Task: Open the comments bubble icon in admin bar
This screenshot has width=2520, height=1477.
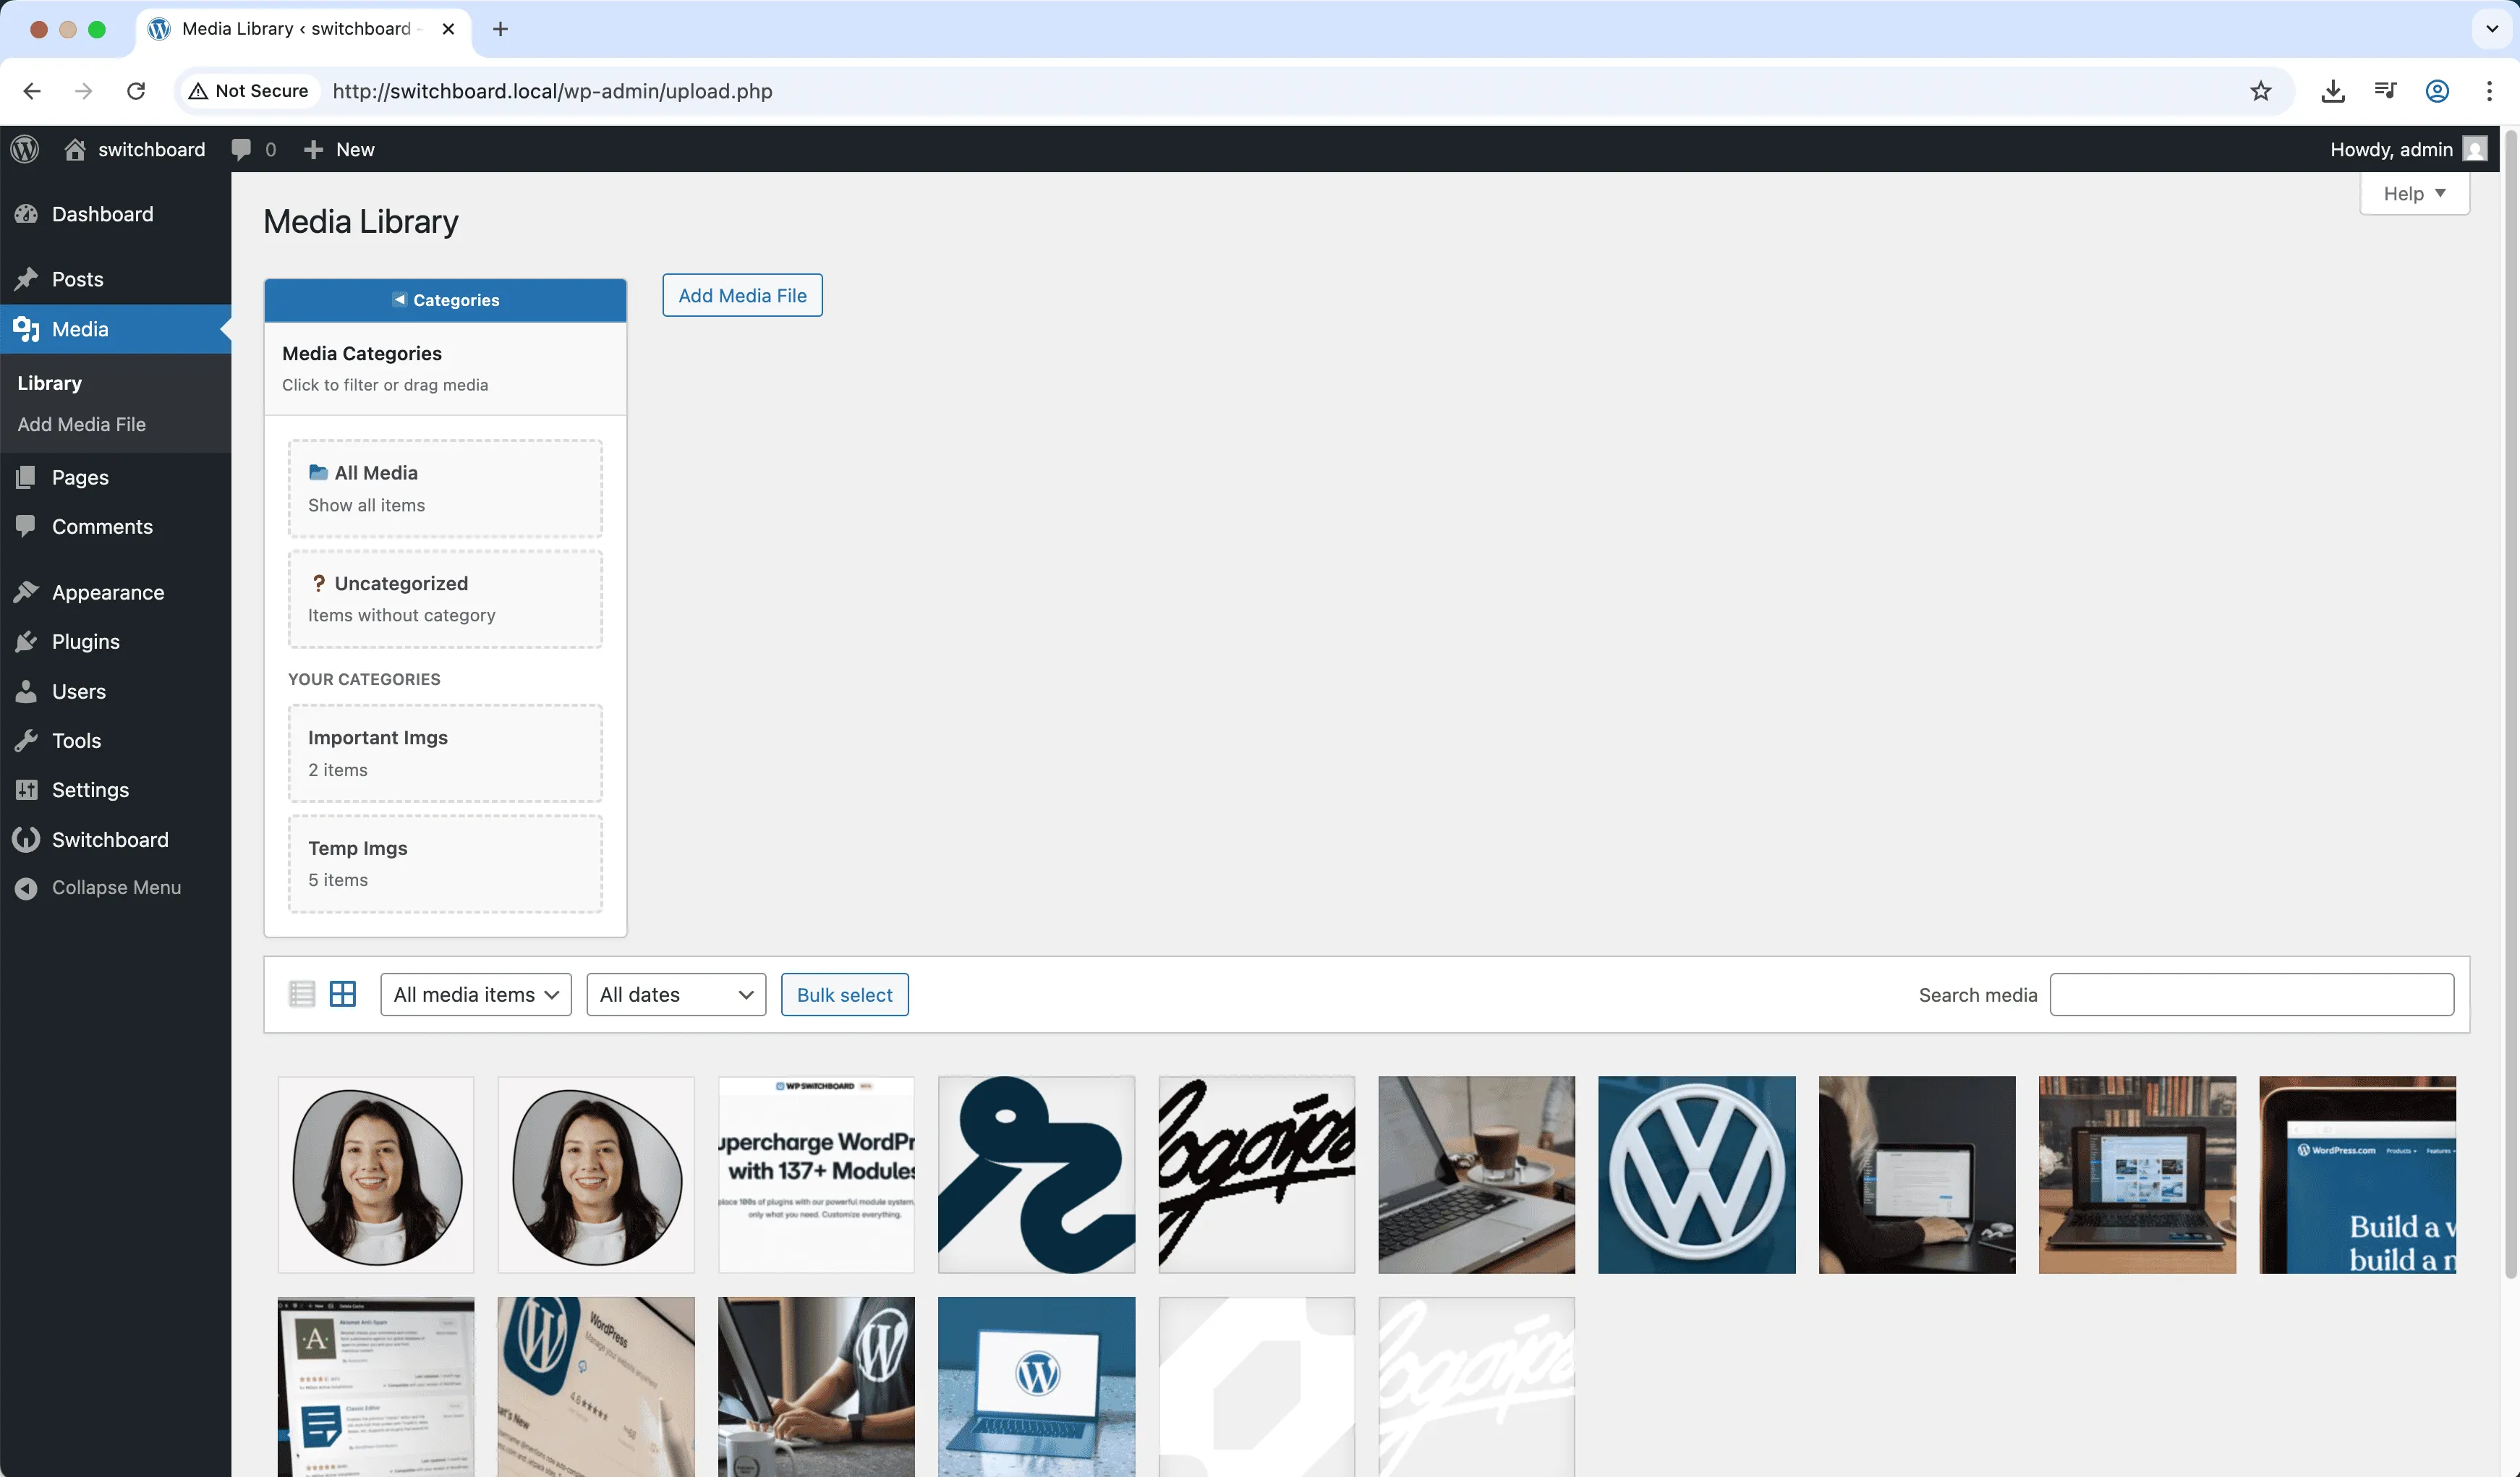Action: pyautogui.click(x=242, y=148)
